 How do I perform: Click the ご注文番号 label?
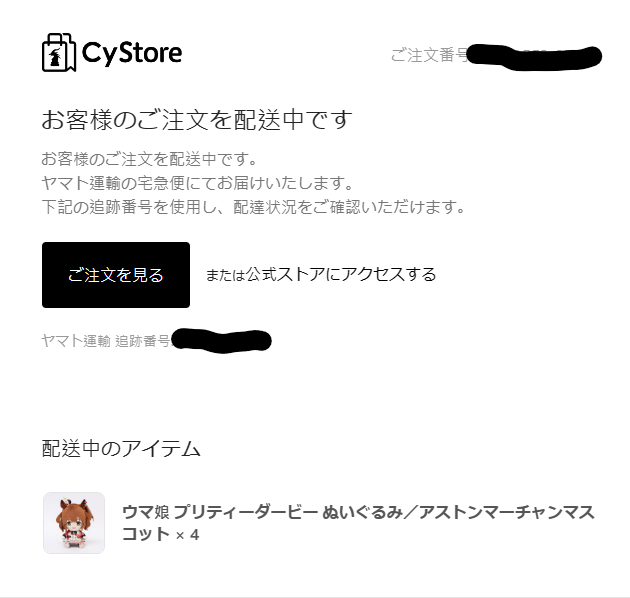429,55
